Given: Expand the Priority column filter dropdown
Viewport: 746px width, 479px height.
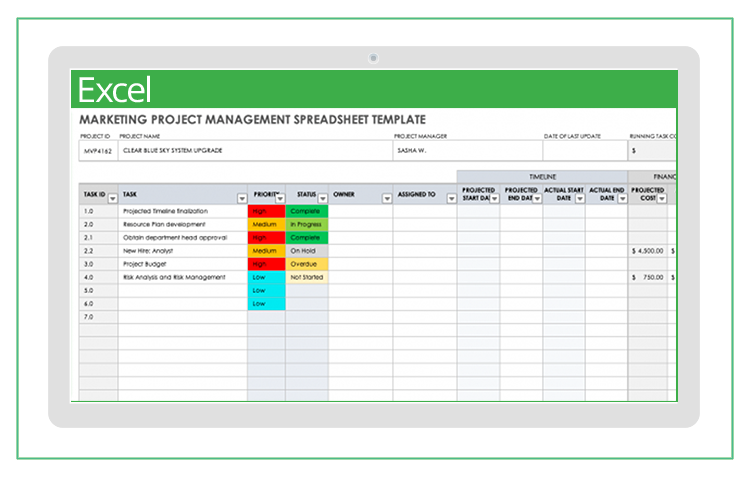Looking at the screenshot, I should coord(279,198).
